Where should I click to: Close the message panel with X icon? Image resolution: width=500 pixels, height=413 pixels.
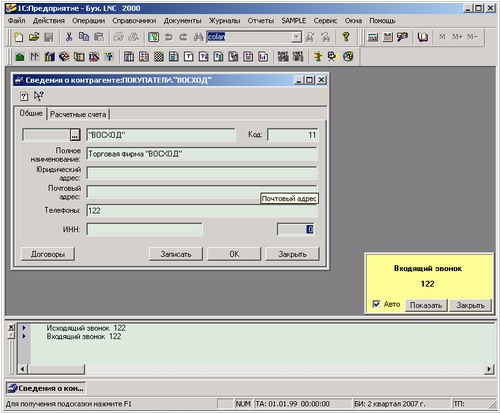[11, 327]
